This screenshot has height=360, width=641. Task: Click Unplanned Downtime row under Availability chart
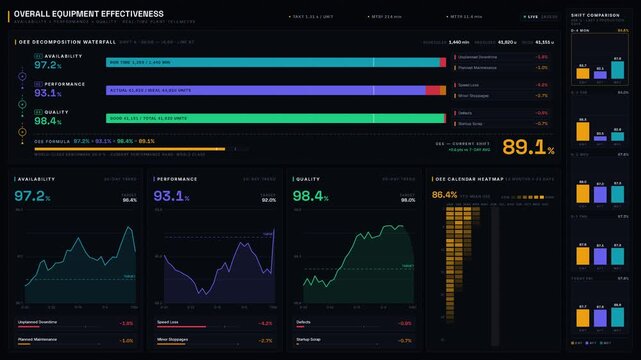tap(76, 323)
